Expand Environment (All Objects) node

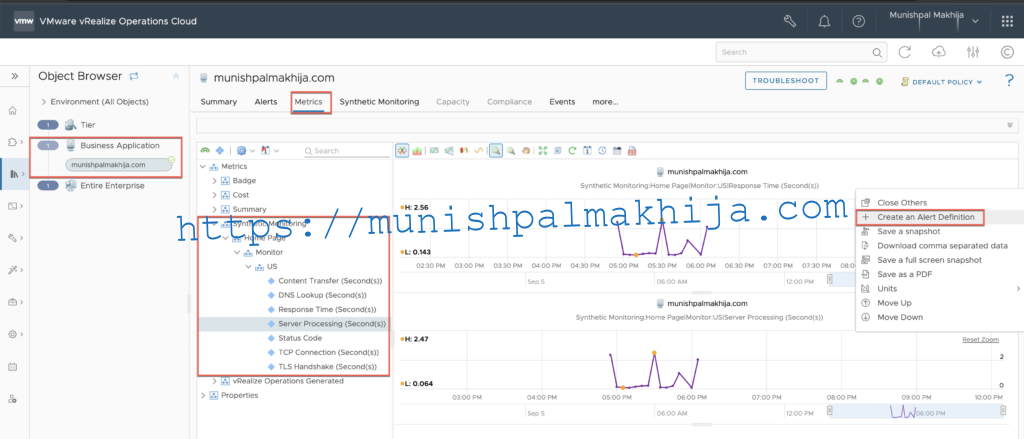[x=43, y=102]
